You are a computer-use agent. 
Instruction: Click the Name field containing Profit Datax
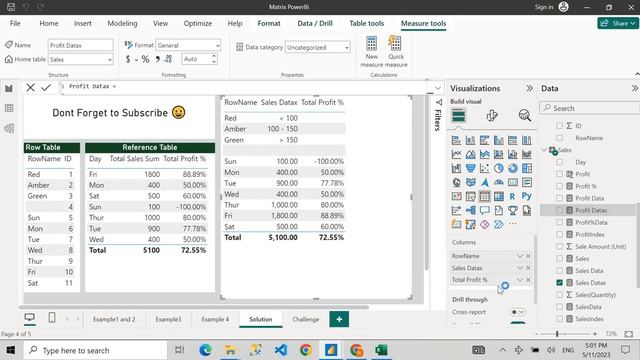pyautogui.click(x=80, y=45)
